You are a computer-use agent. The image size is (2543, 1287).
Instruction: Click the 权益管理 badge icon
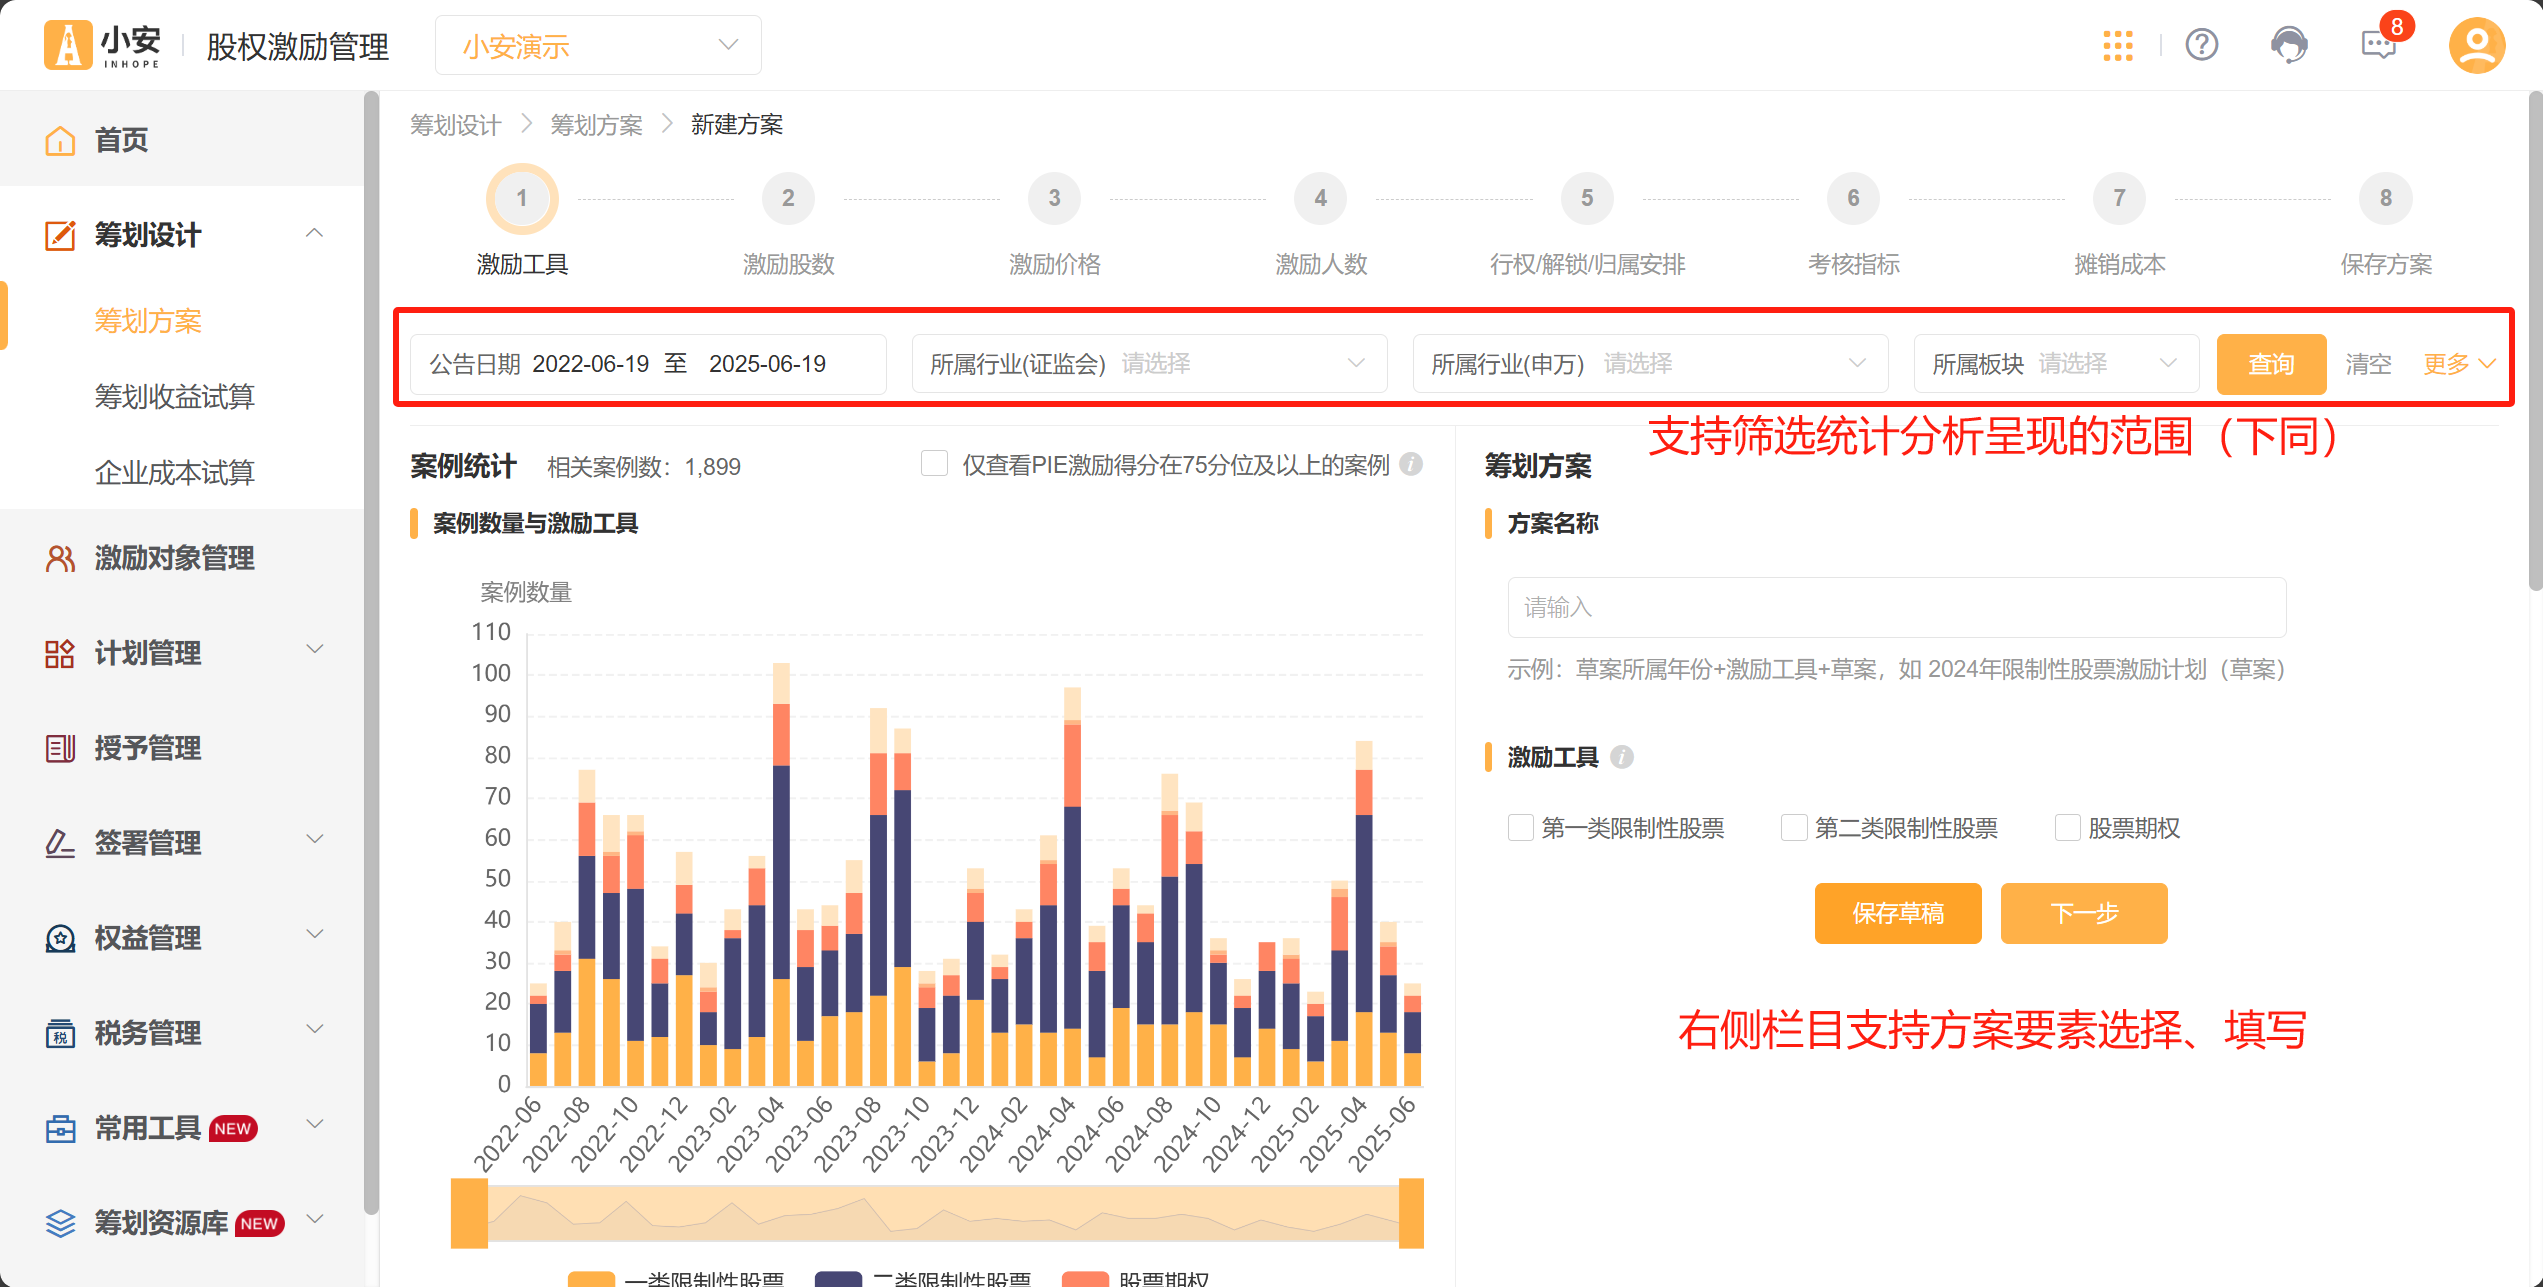(x=60, y=938)
